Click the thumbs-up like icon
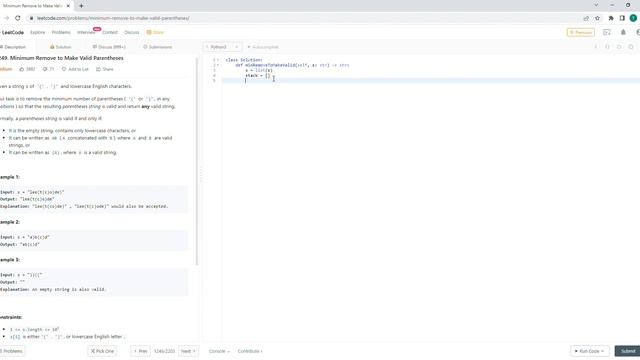This screenshot has width=640, height=360. click(x=22, y=69)
